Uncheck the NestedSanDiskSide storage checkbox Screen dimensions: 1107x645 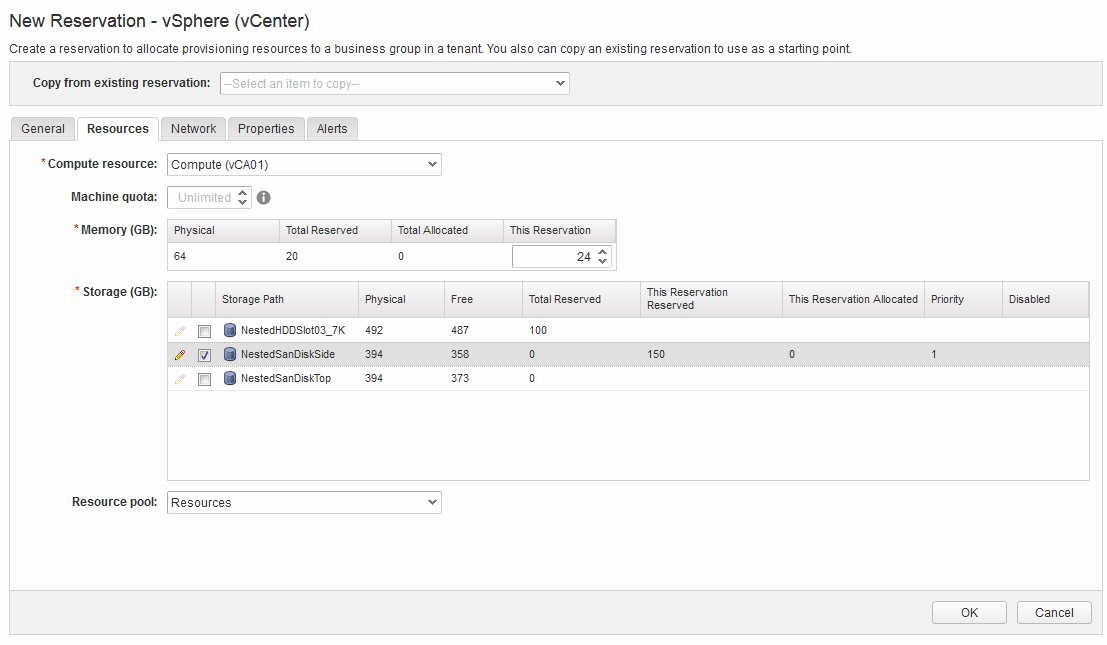204,355
